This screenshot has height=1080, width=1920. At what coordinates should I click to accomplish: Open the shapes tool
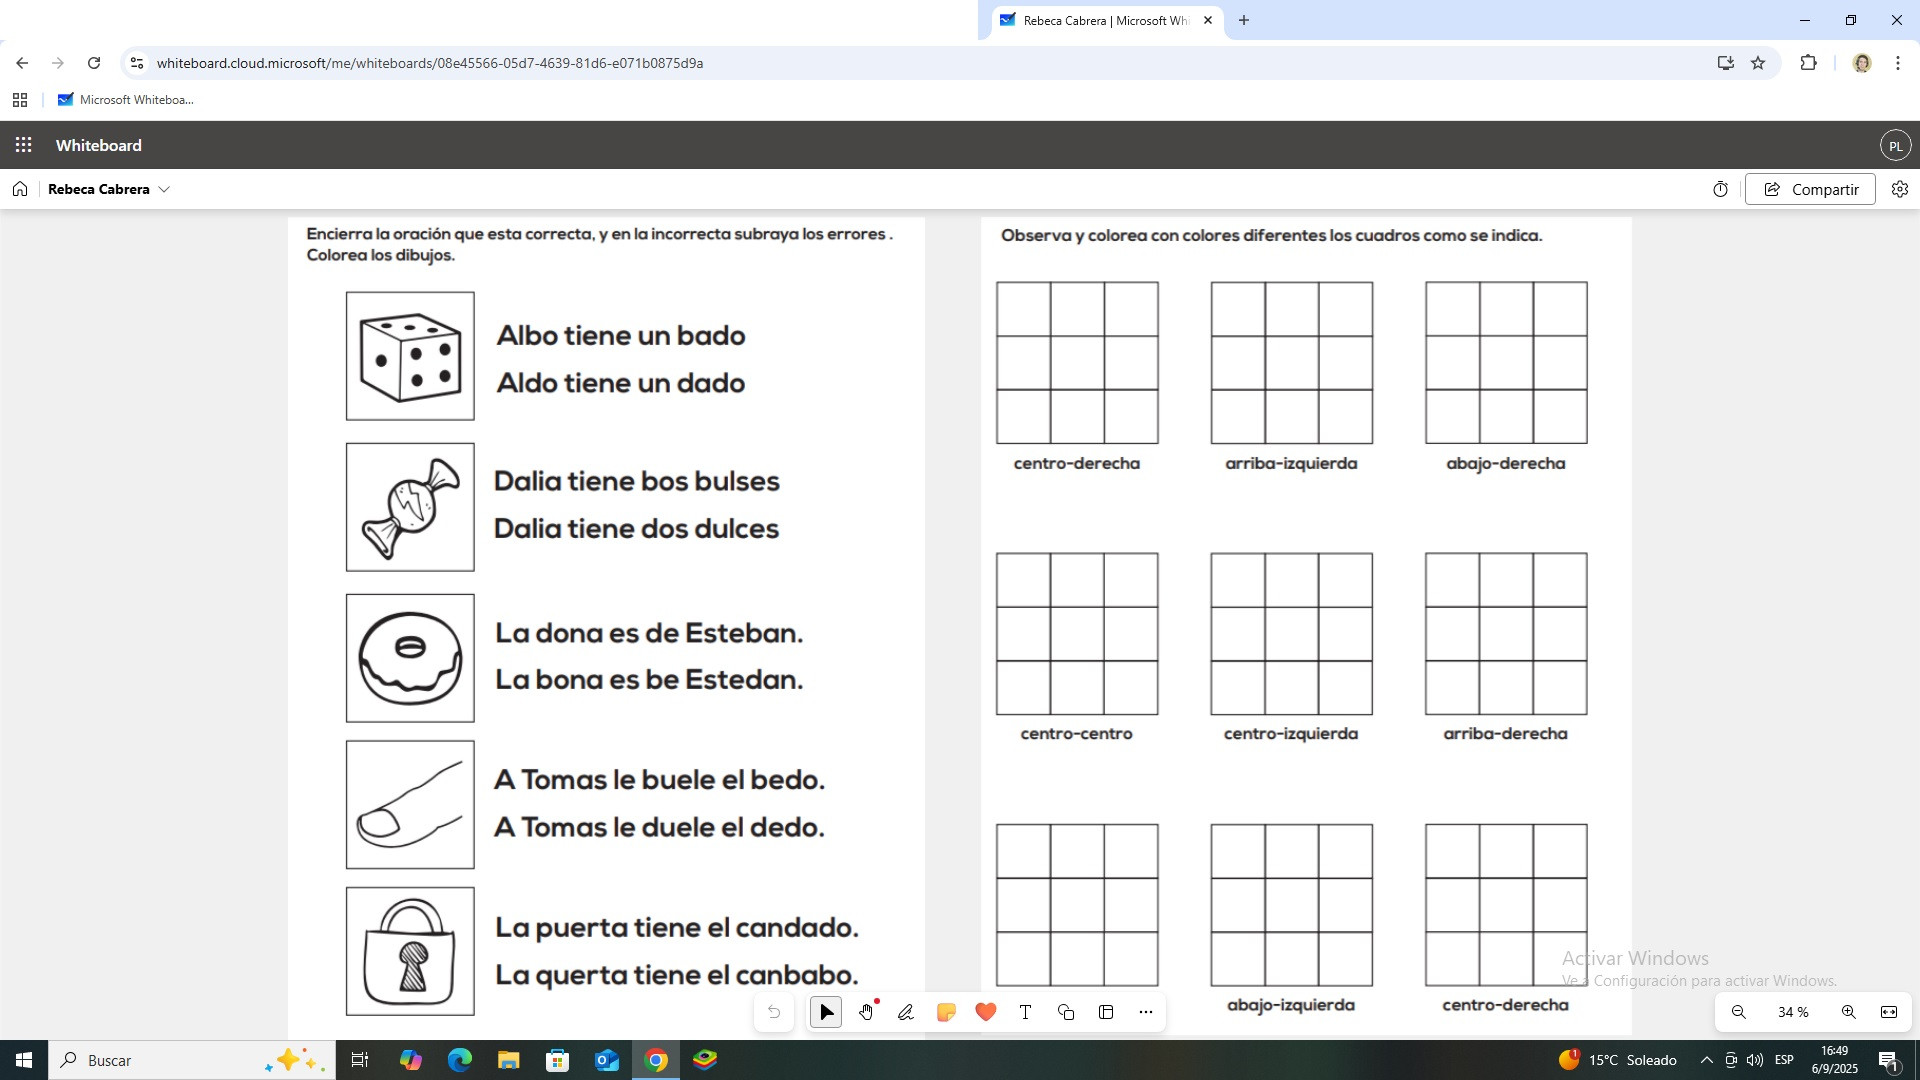click(1066, 1012)
